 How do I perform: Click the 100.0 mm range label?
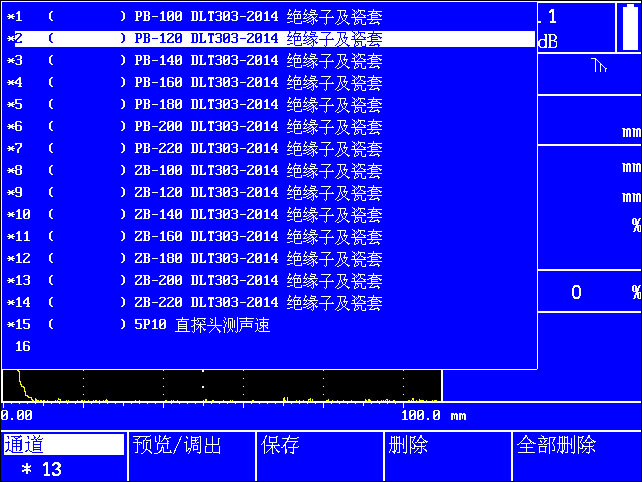pos(433,416)
